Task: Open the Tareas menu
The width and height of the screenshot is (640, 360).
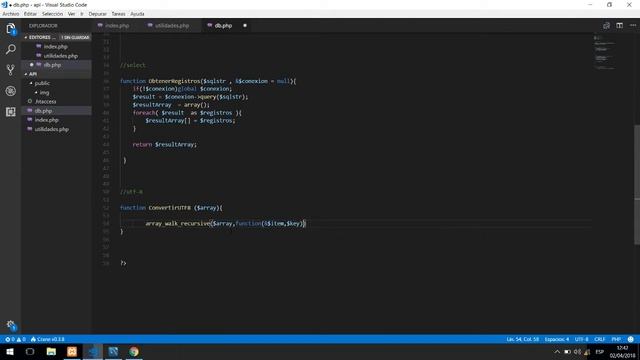Action: point(118,14)
